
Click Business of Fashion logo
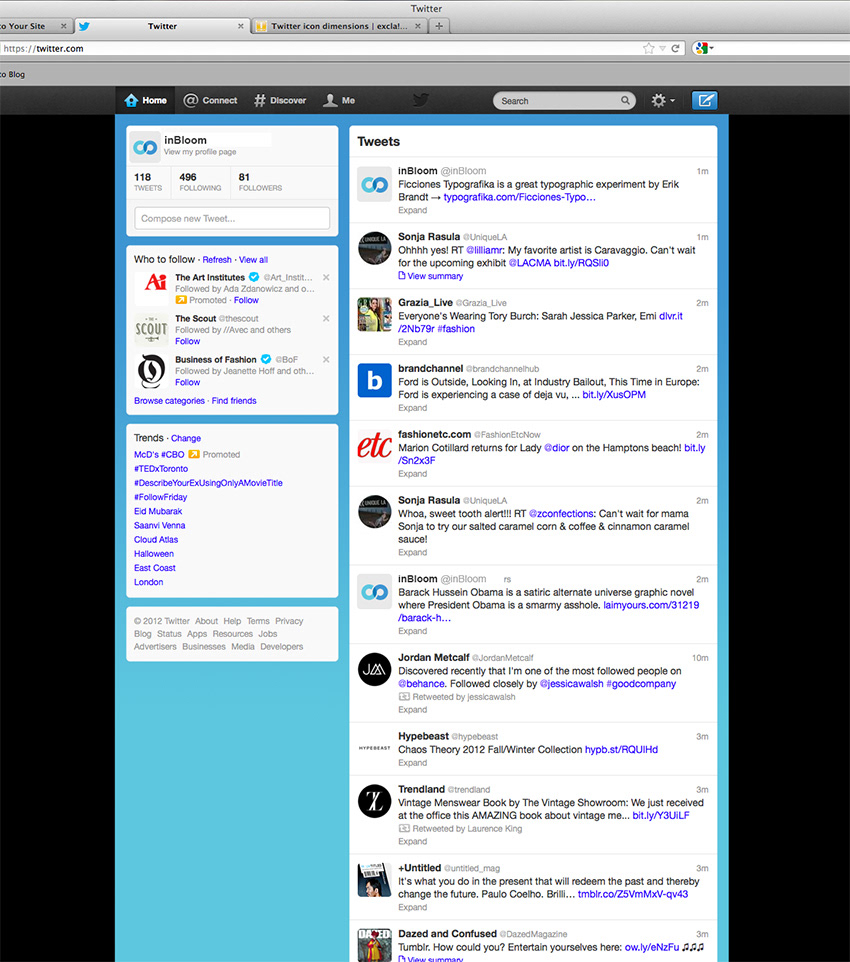(152, 371)
